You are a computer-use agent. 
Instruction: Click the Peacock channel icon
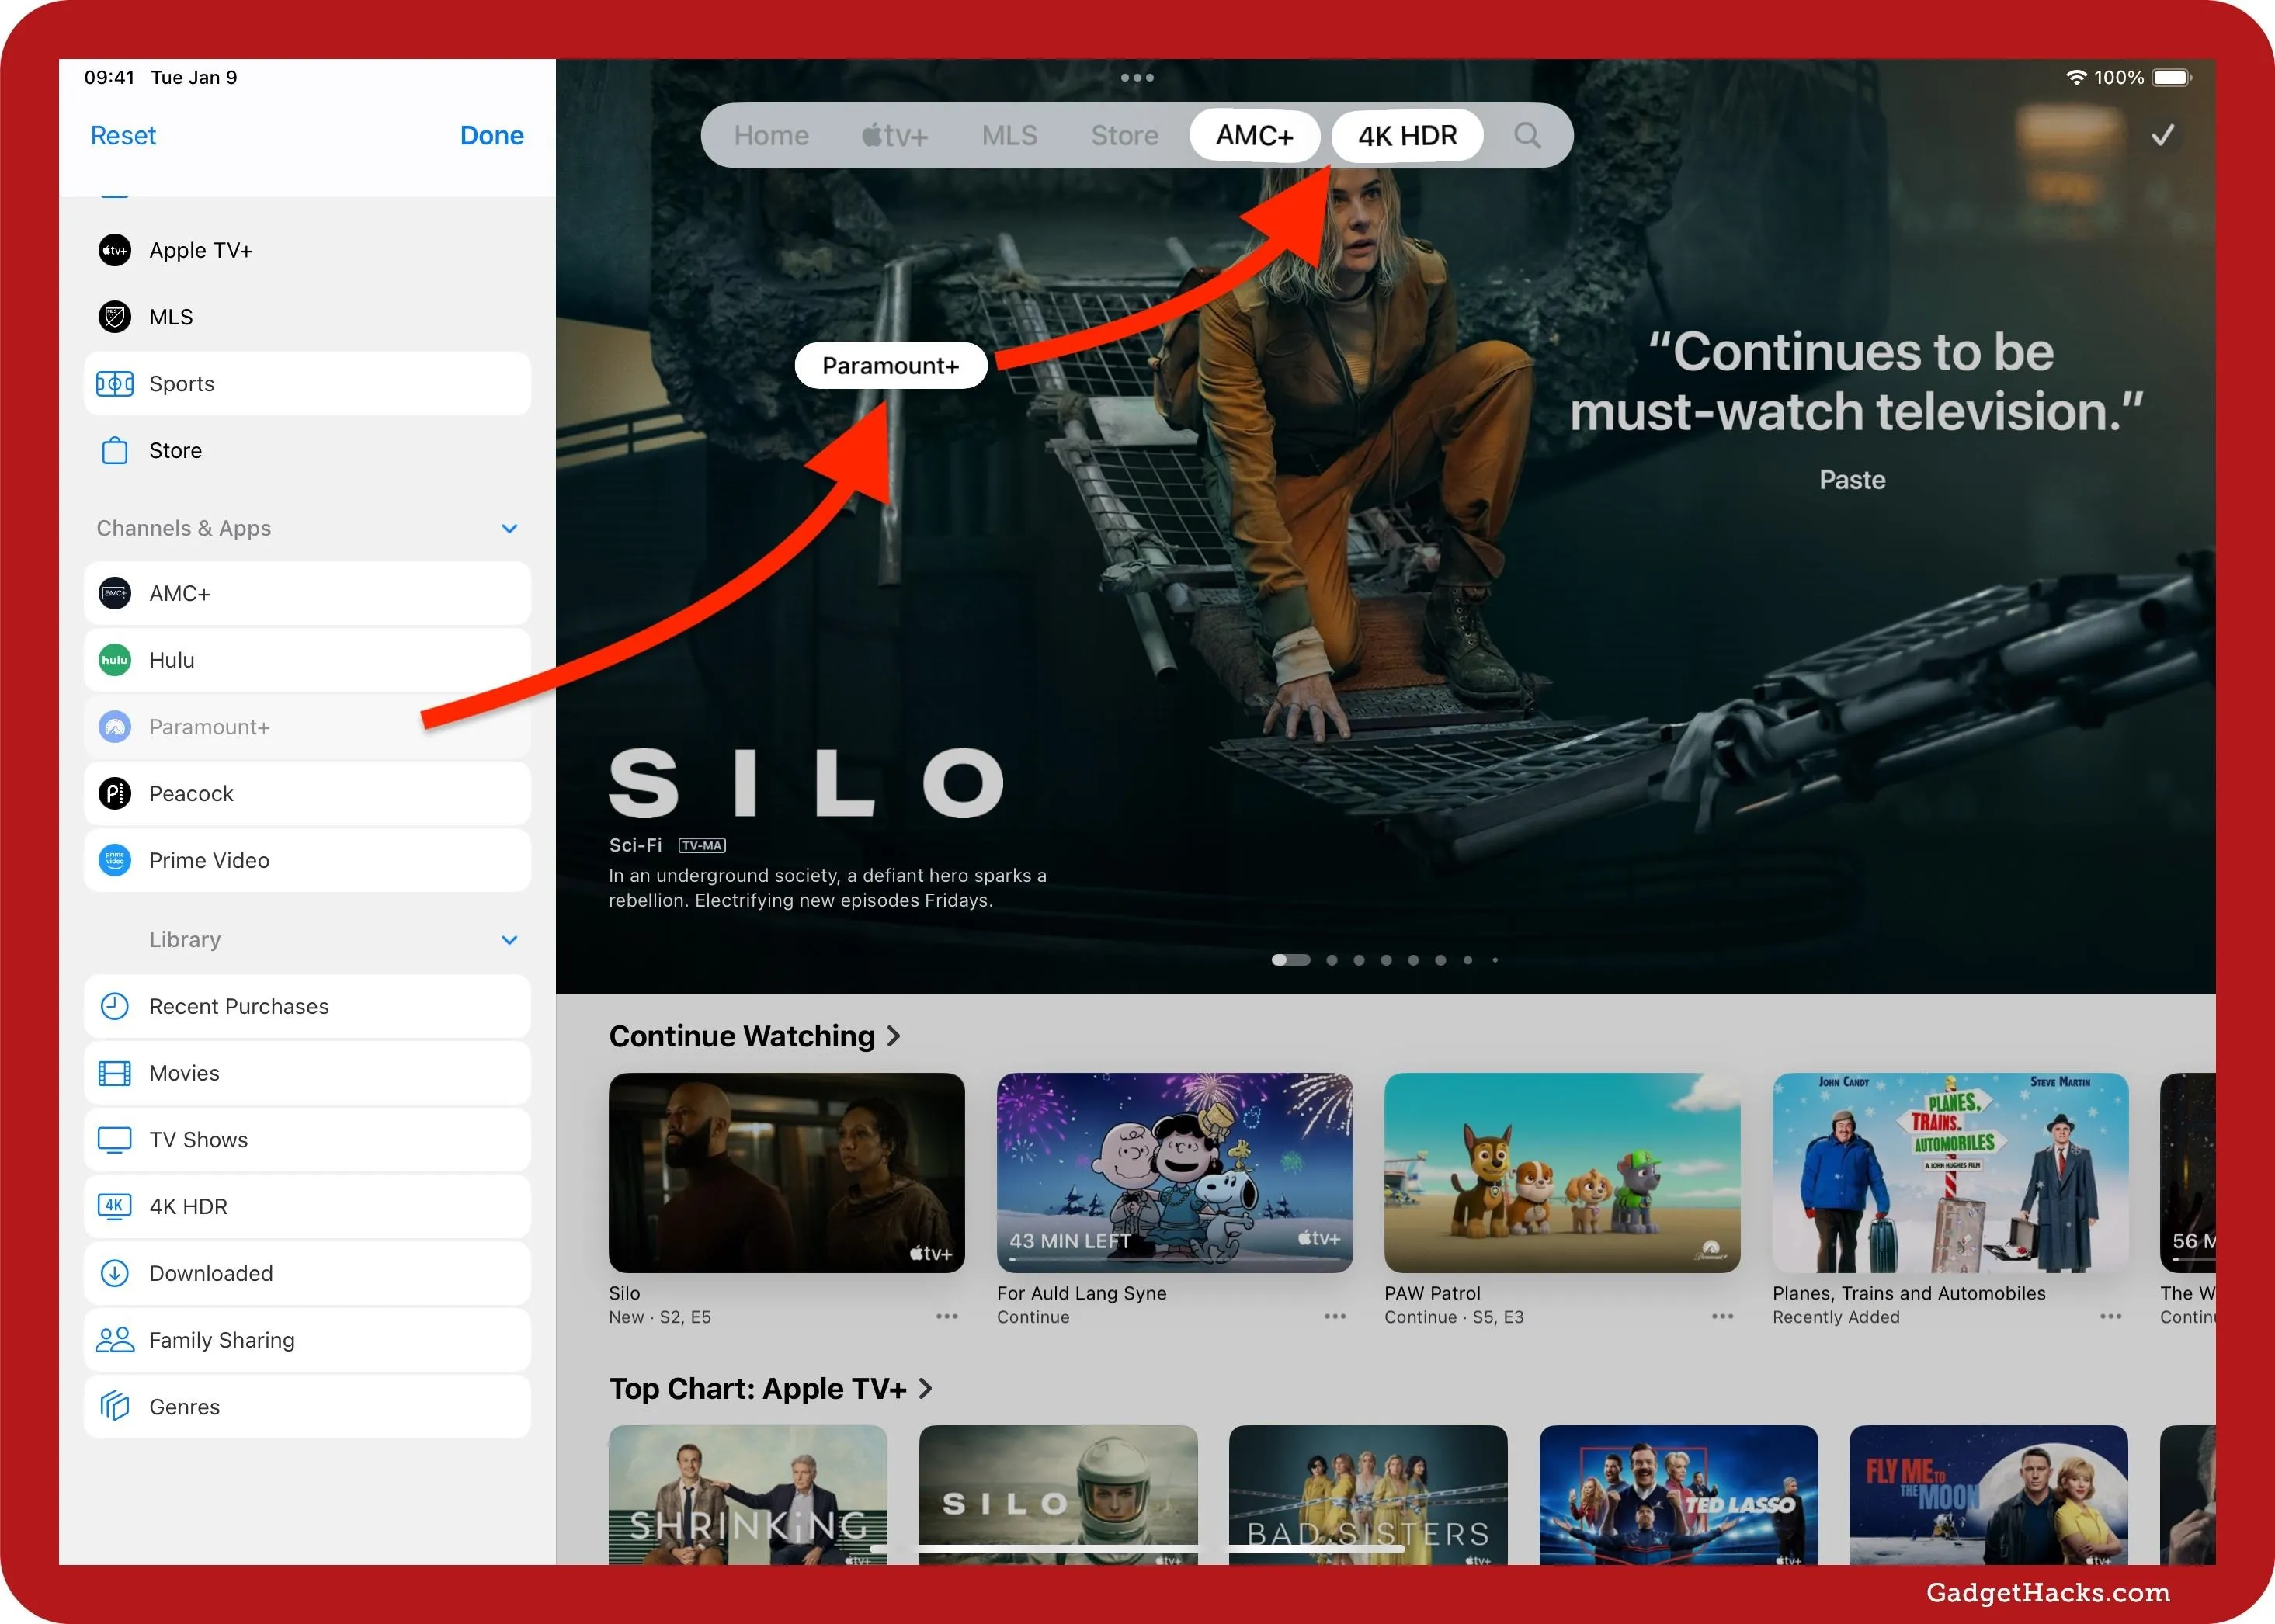pos(115,794)
